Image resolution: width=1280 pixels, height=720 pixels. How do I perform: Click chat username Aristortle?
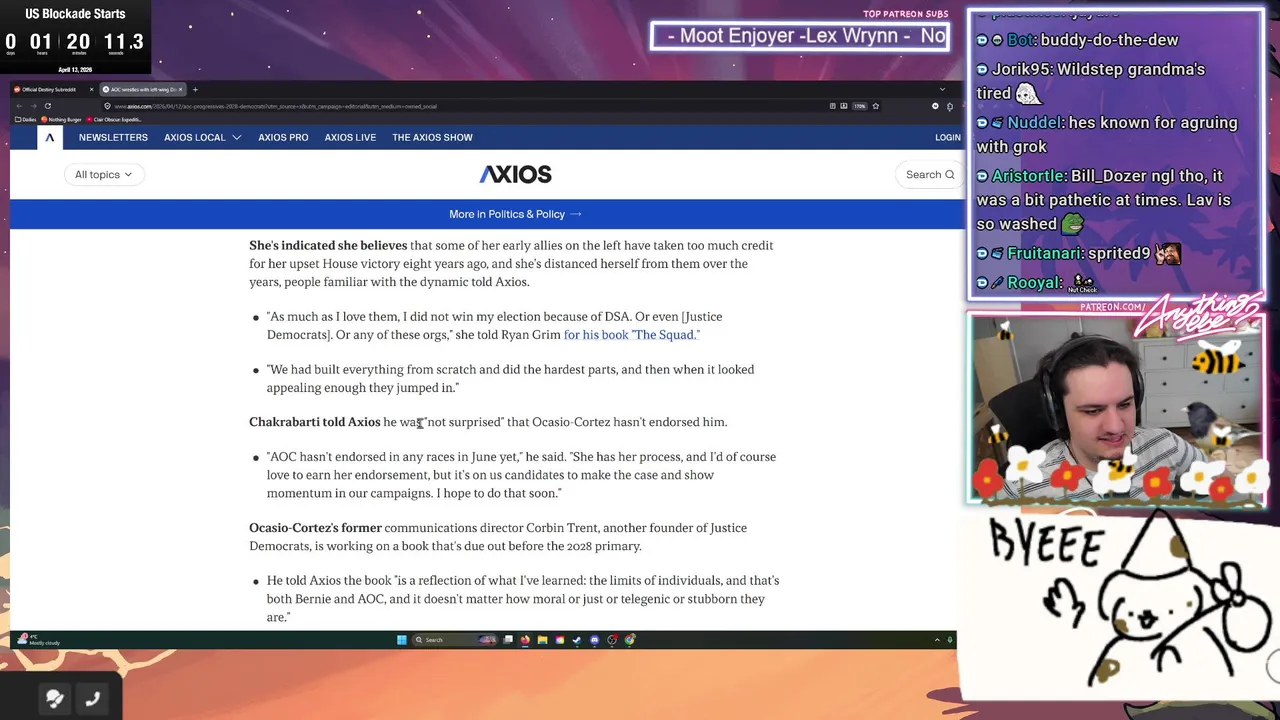[x=1028, y=176]
